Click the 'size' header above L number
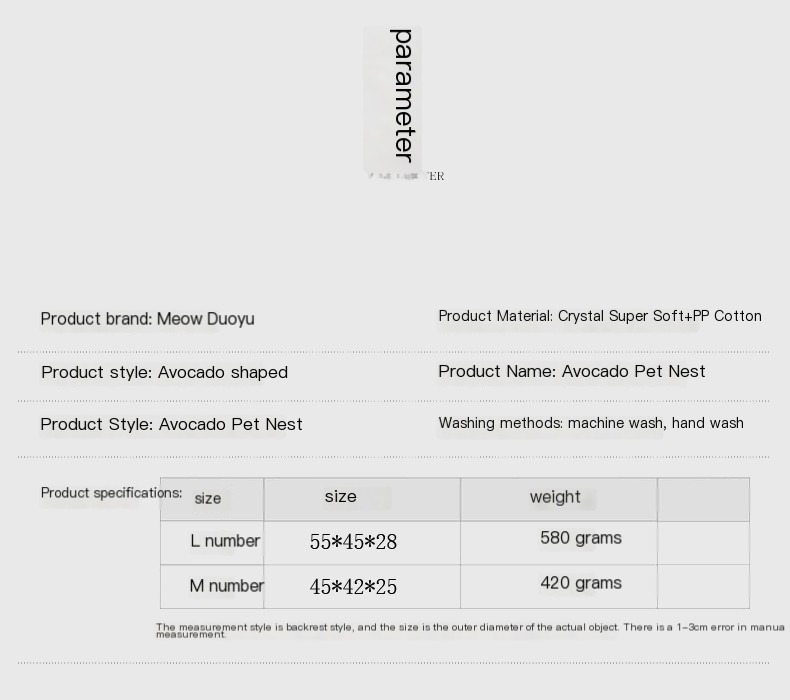Image resolution: width=790 pixels, height=700 pixels. point(208,498)
